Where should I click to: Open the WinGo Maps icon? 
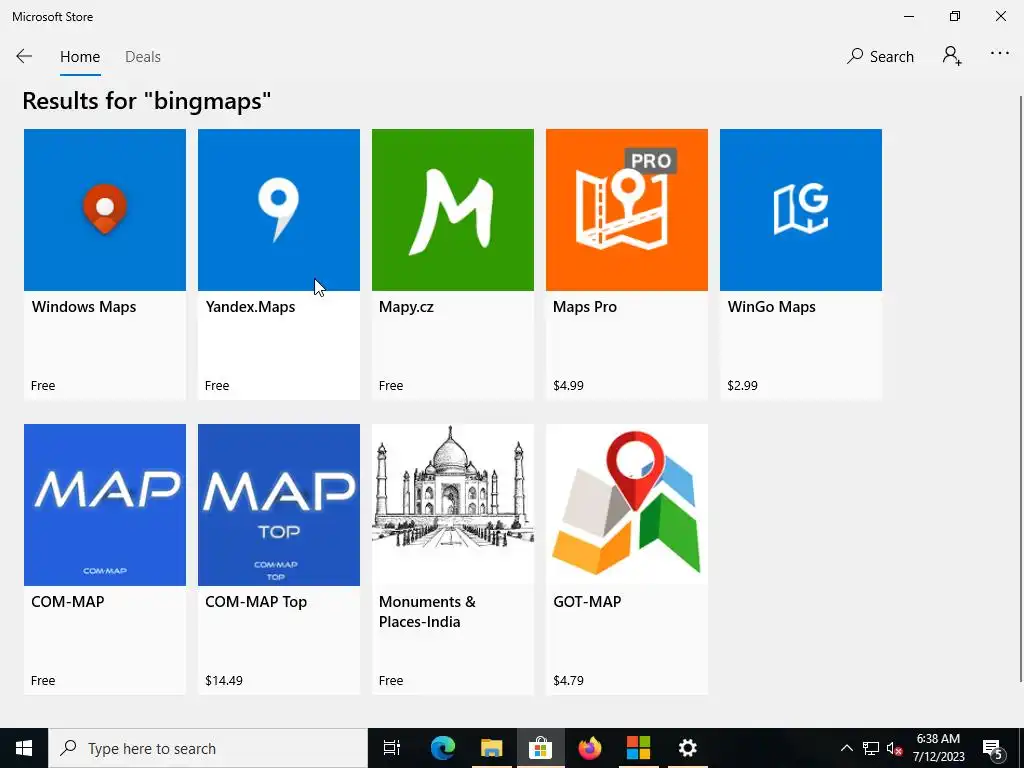tap(801, 210)
